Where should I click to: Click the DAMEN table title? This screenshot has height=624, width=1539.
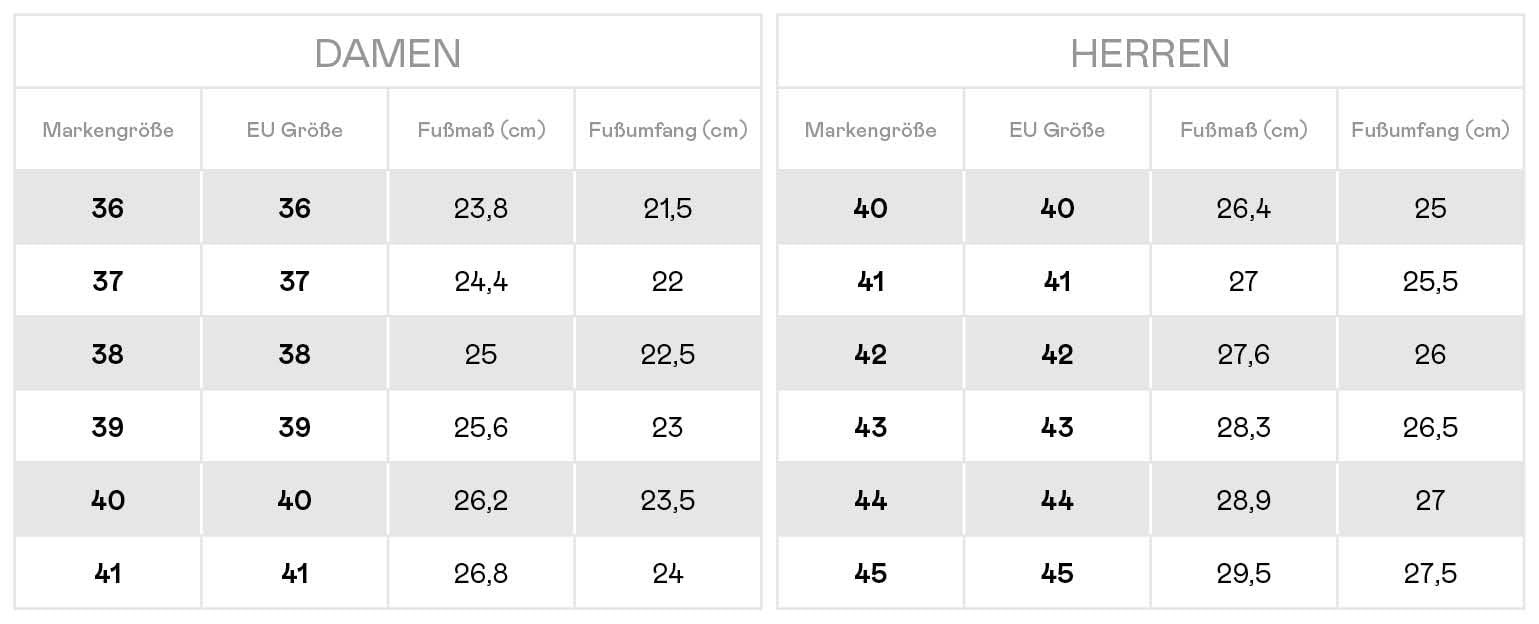point(387,53)
